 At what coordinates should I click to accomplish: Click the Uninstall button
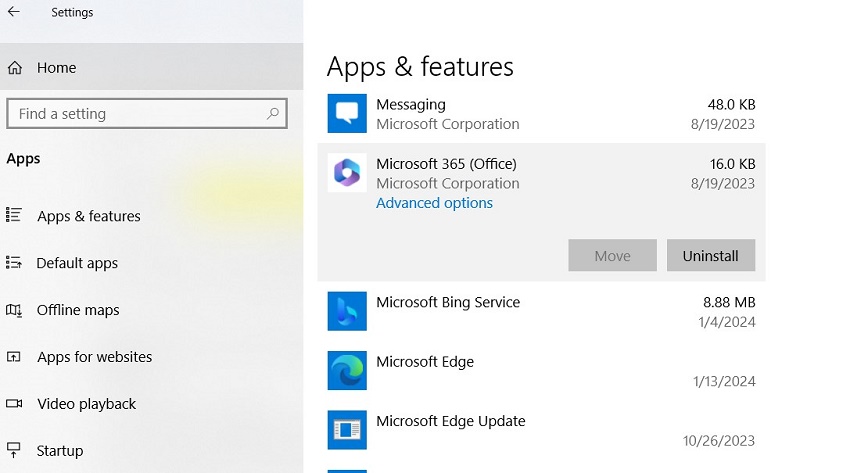711,255
